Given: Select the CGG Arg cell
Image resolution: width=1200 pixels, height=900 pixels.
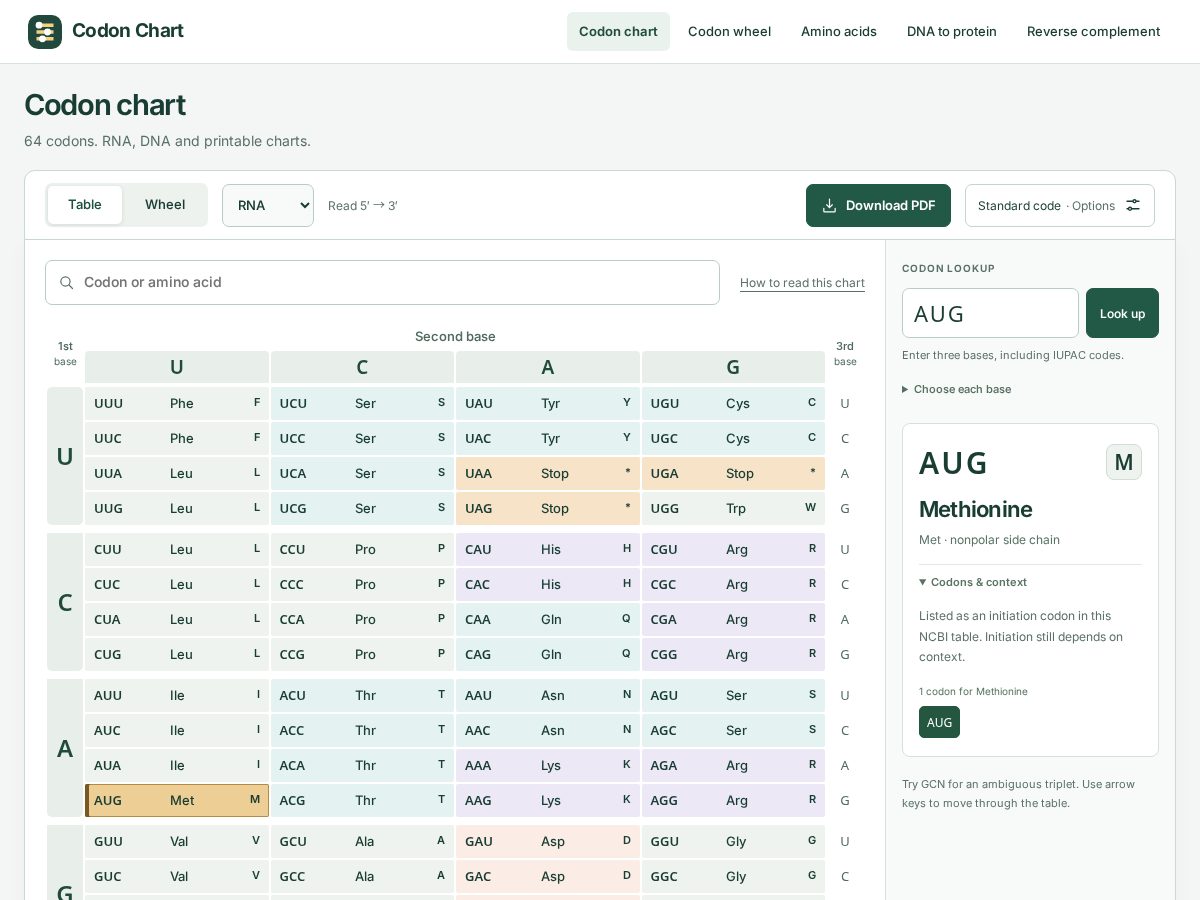Looking at the screenshot, I should [x=733, y=654].
